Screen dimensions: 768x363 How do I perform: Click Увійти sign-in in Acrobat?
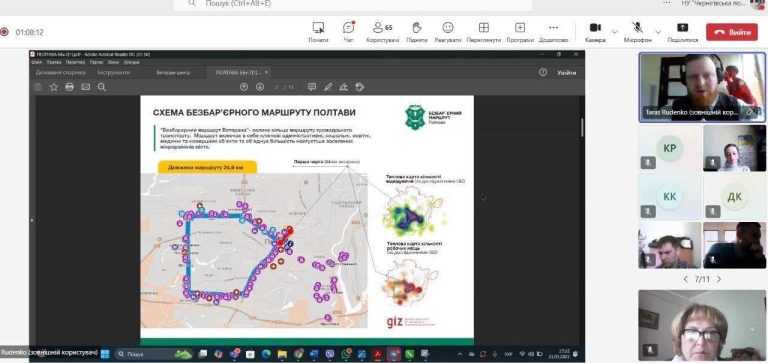click(566, 73)
